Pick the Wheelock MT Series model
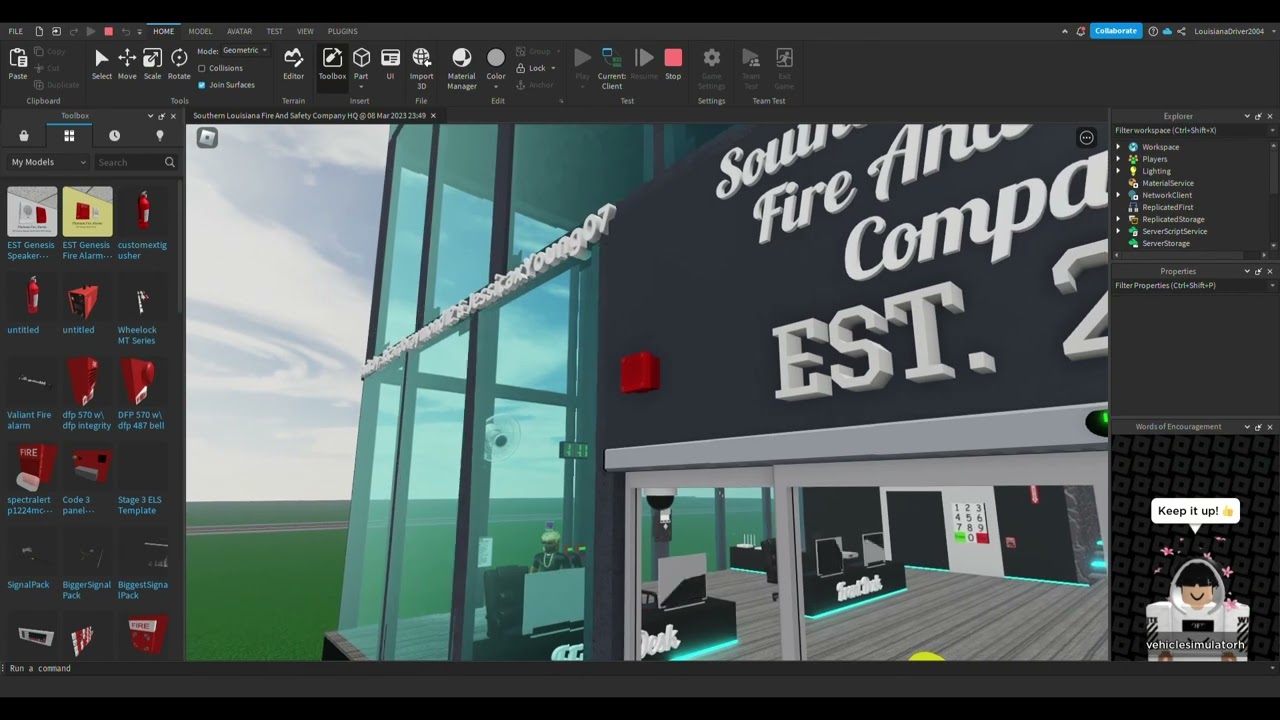Viewport: 1280px width, 720px height. (x=143, y=296)
